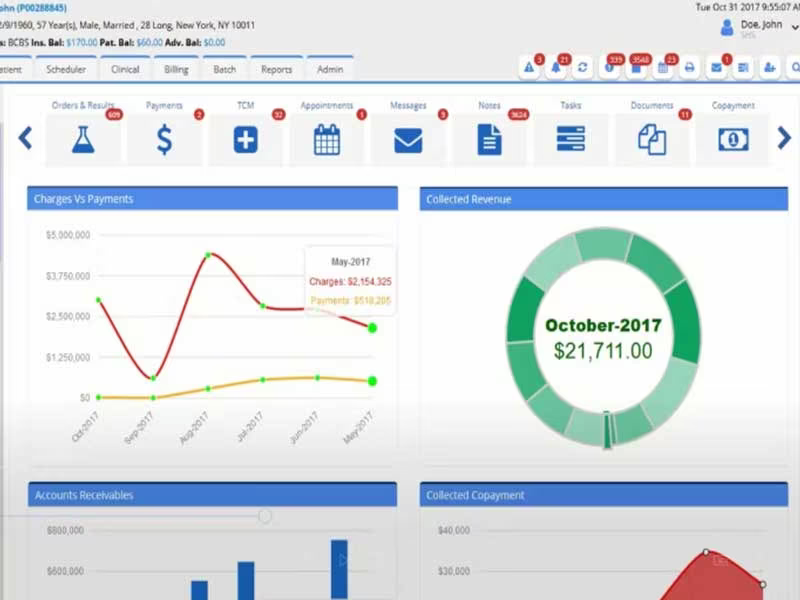Click the peak point on Collected Copayment chart

[x=706, y=552]
